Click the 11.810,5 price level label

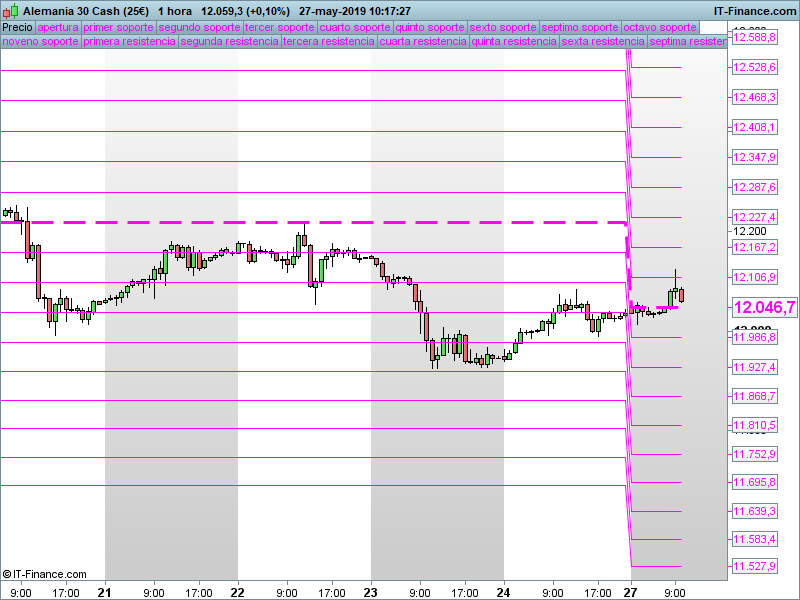755,426
